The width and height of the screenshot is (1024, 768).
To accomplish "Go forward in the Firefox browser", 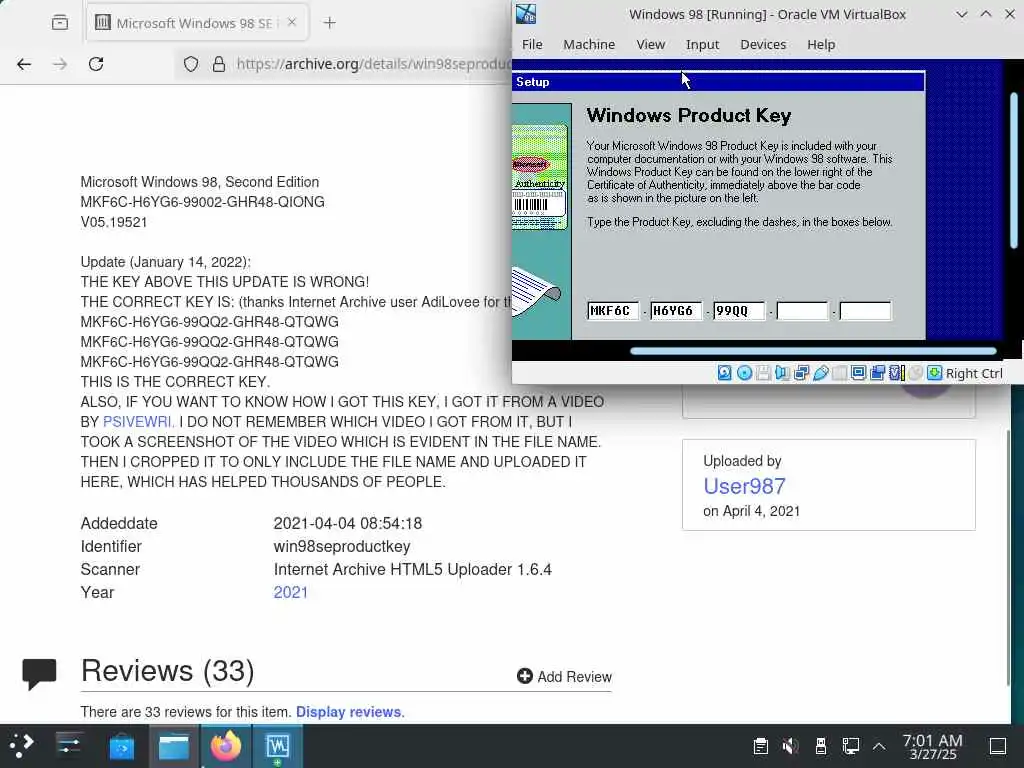I will 60,64.
